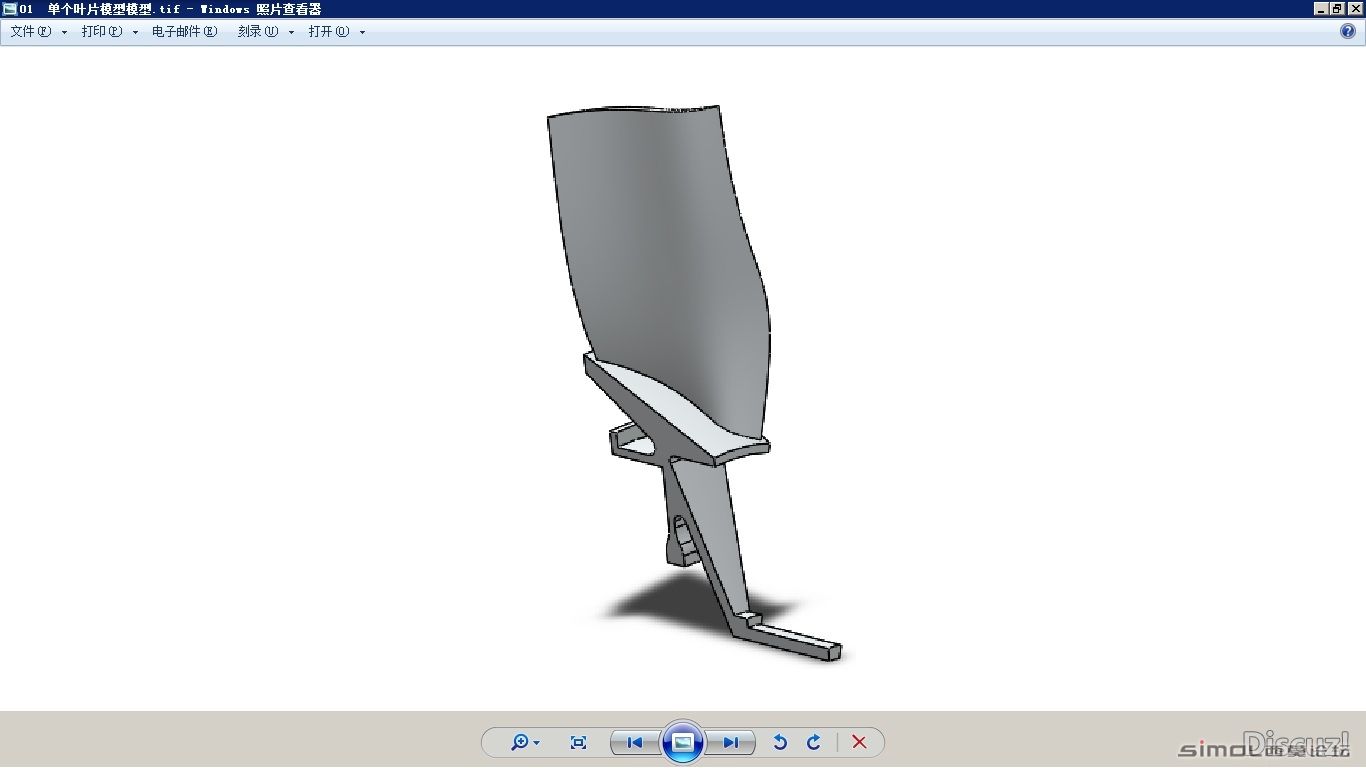1366x768 pixels.
Task: Click the photo viewer title bar icon
Action: (x=10, y=9)
